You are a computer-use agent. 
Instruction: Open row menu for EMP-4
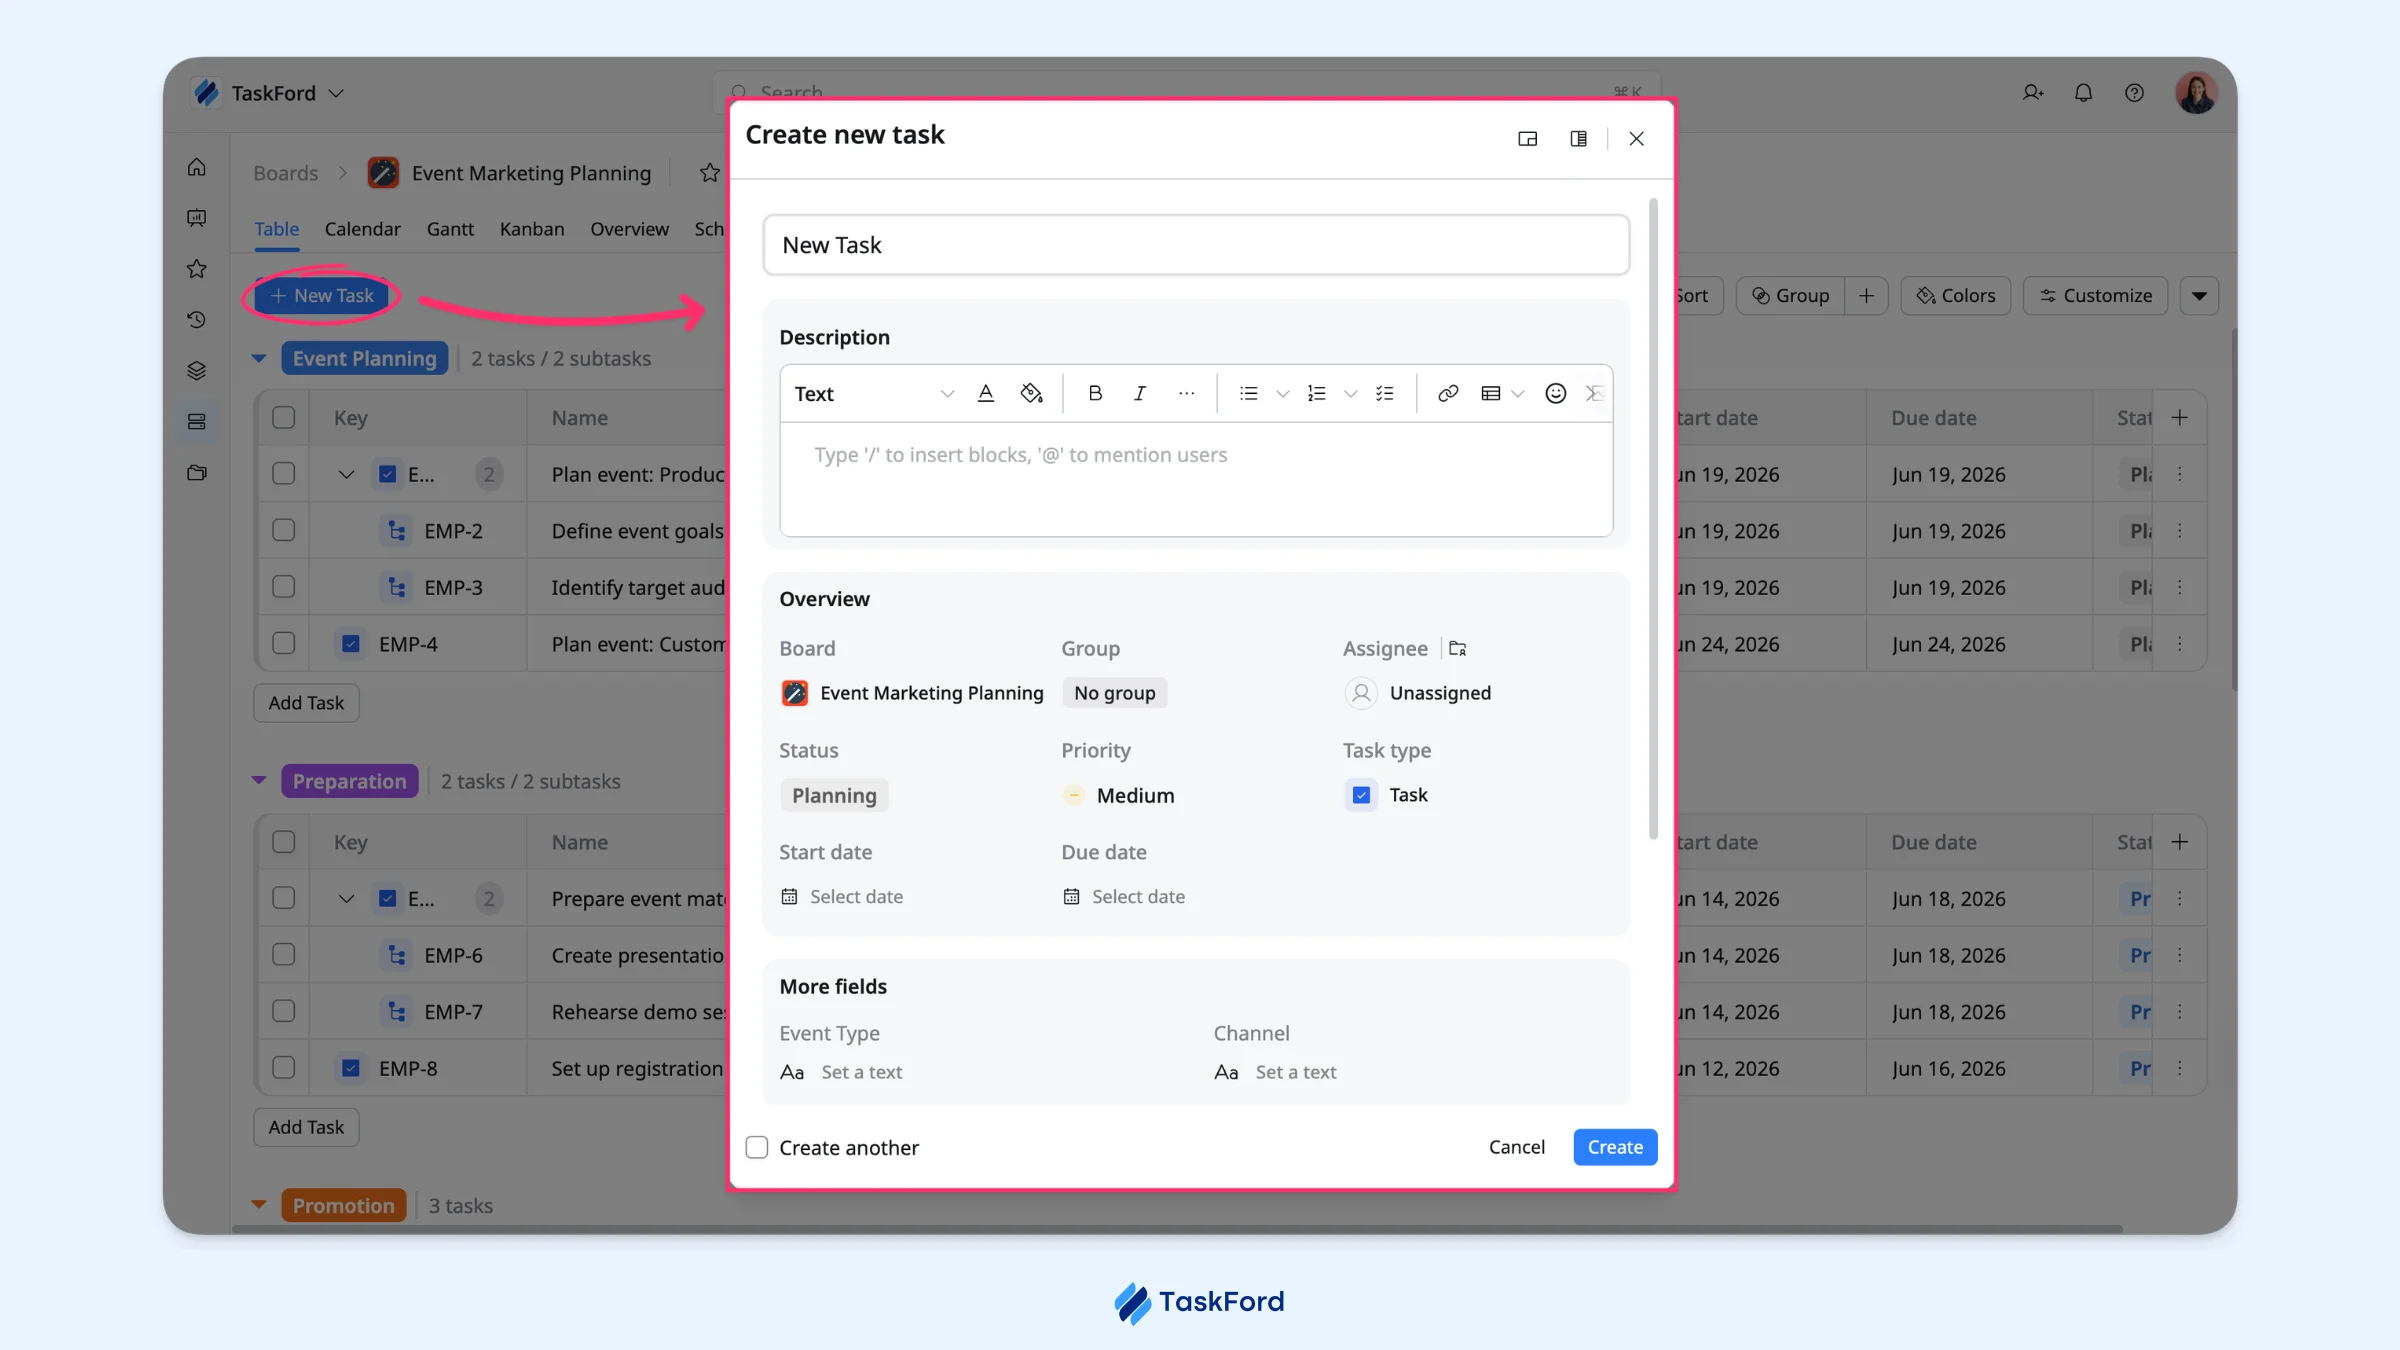2180,644
